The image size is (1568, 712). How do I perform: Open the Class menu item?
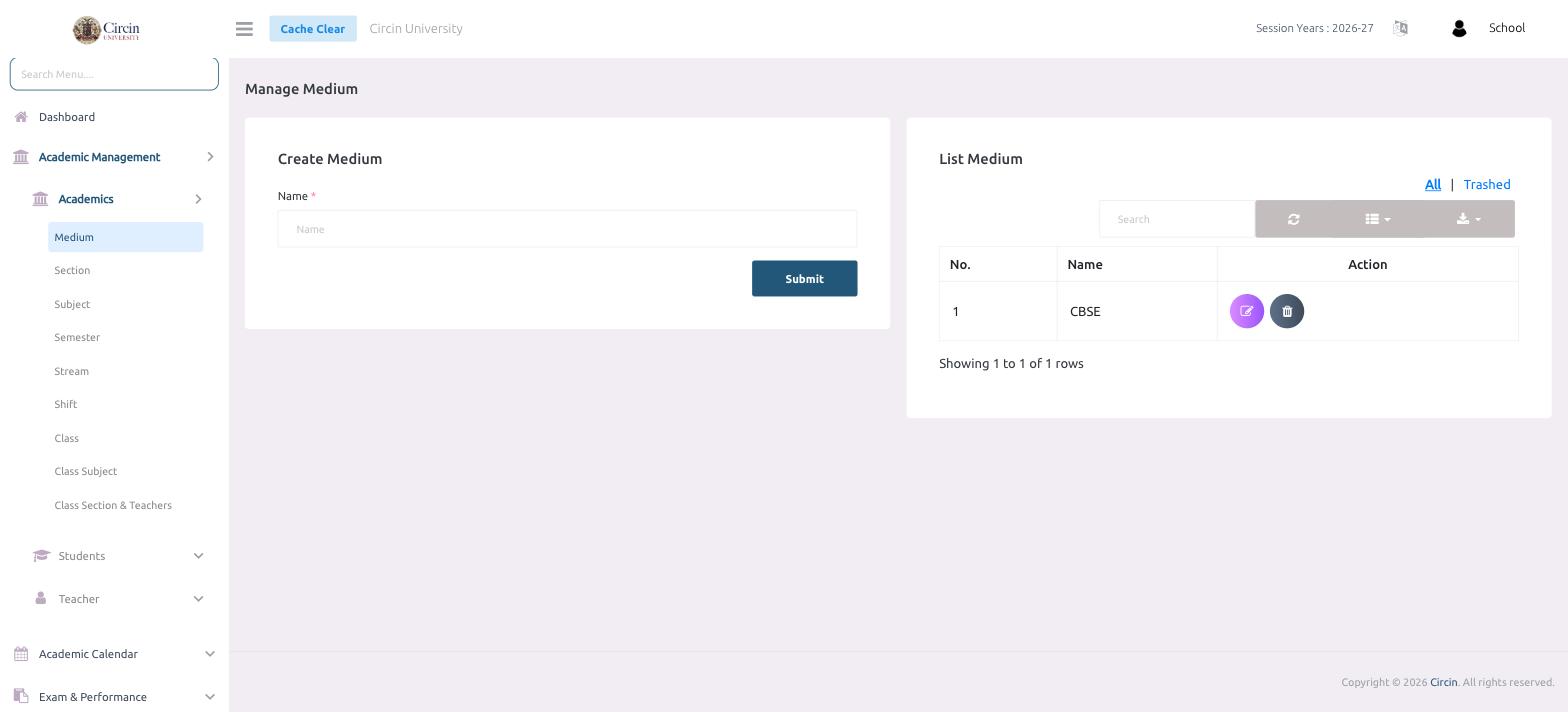(66, 438)
